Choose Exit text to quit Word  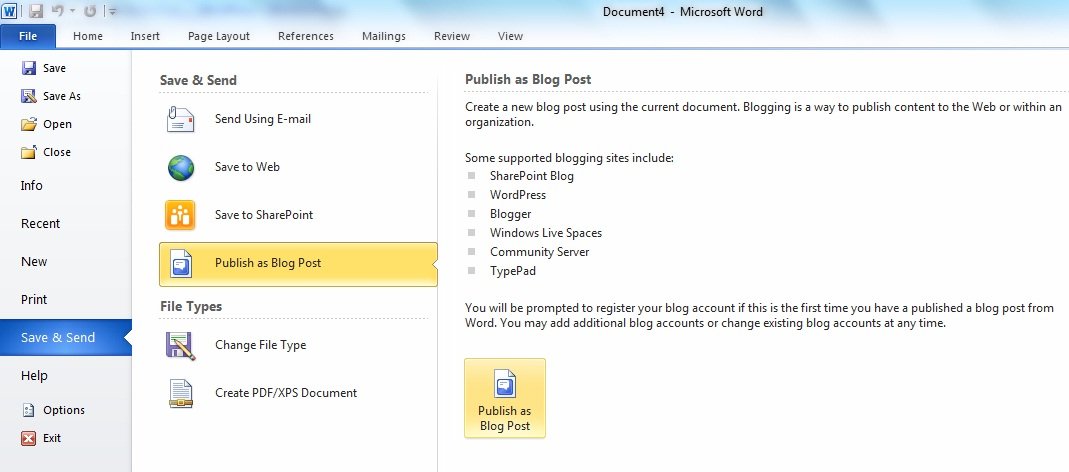click(x=52, y=438)
